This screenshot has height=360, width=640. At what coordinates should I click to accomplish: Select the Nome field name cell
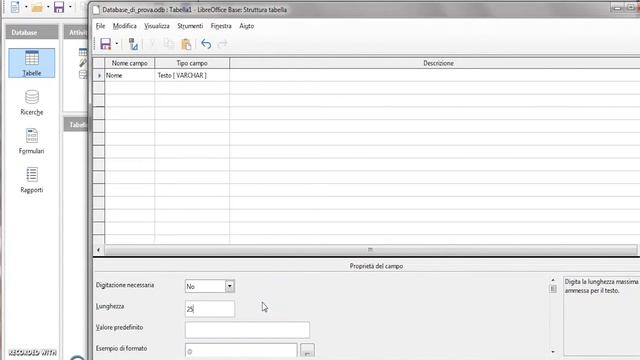pos(129,76)
